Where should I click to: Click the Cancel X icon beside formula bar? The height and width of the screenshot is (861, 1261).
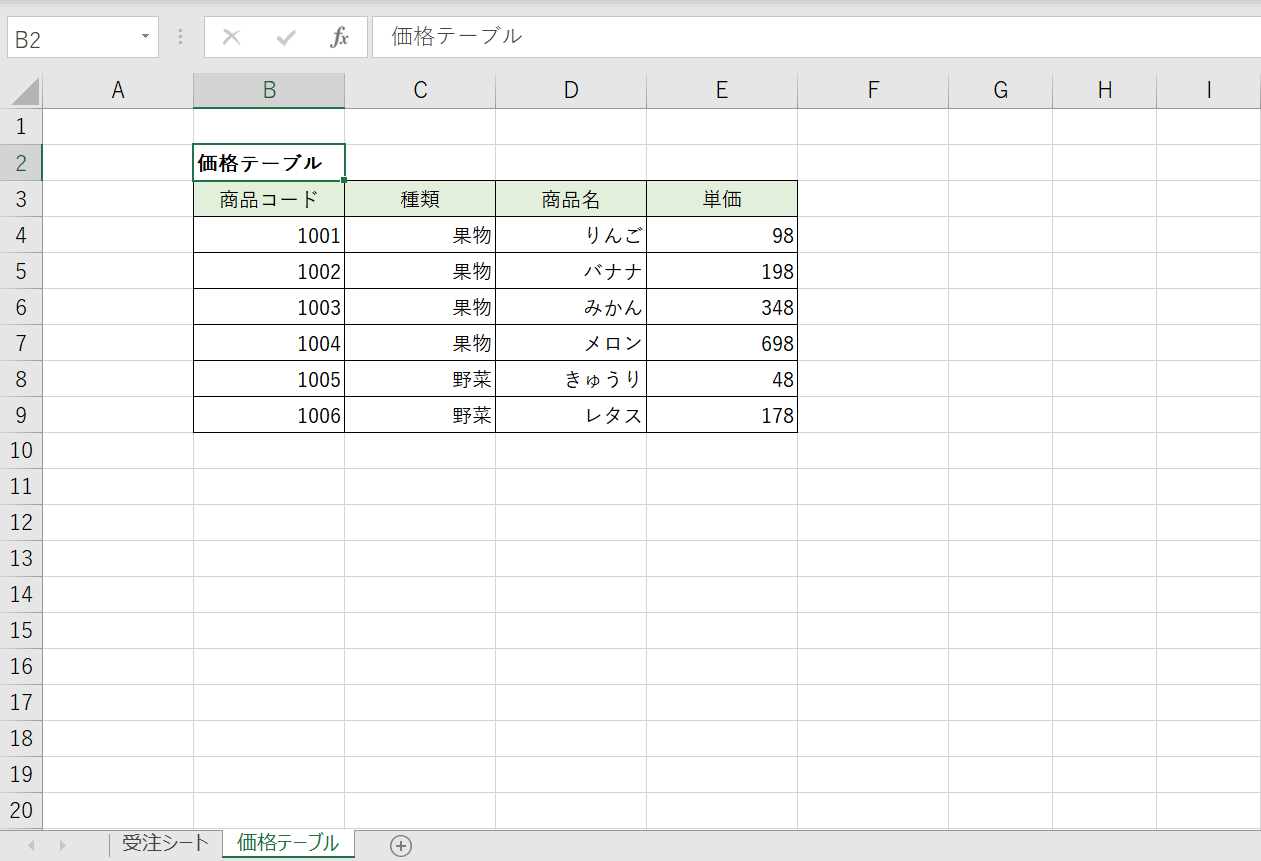coord(231,37)
